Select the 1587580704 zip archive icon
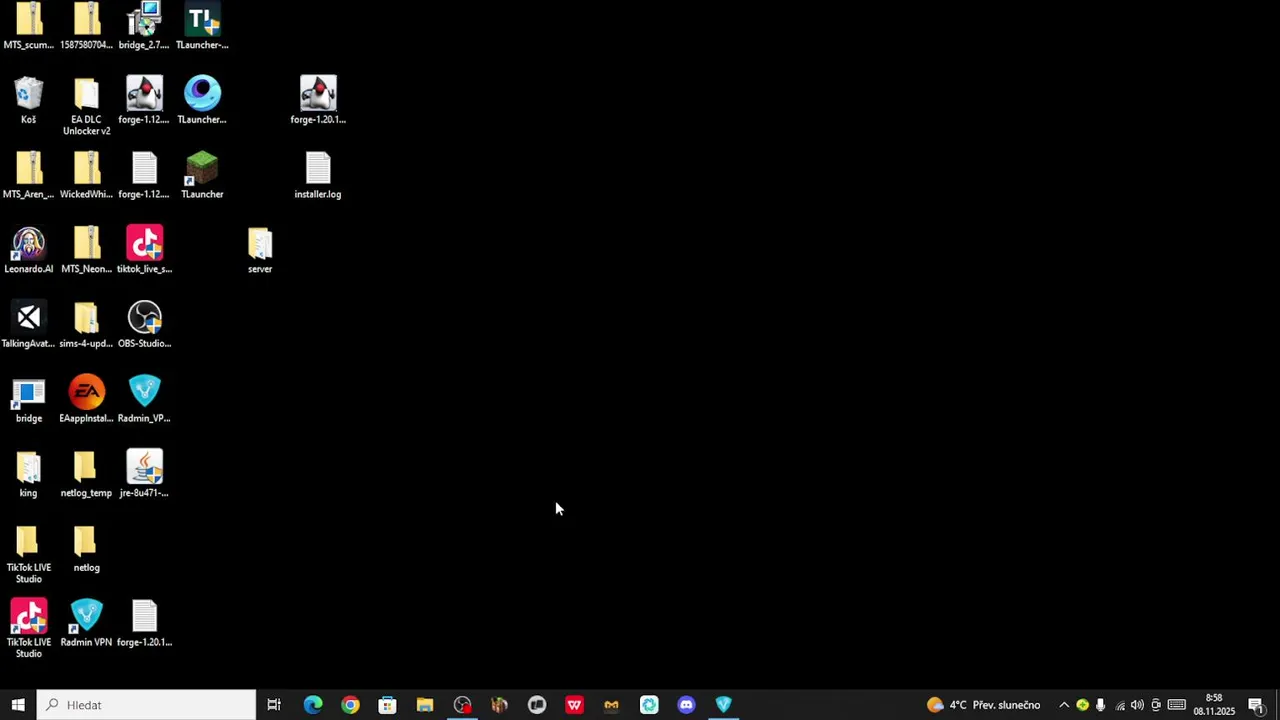This screenshot has width=1280, height=720. click(x=87, y=19)
